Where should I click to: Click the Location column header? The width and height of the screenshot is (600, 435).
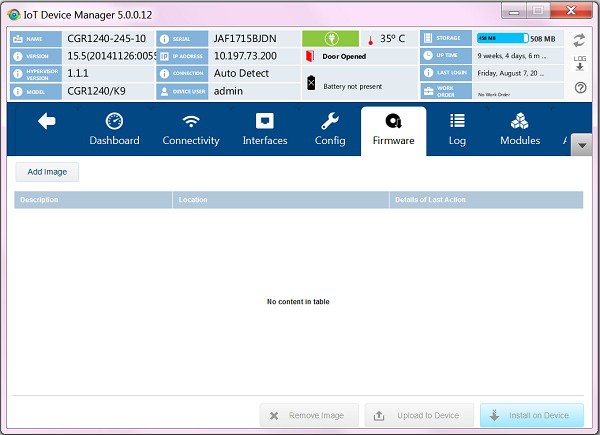coord(281,200)
